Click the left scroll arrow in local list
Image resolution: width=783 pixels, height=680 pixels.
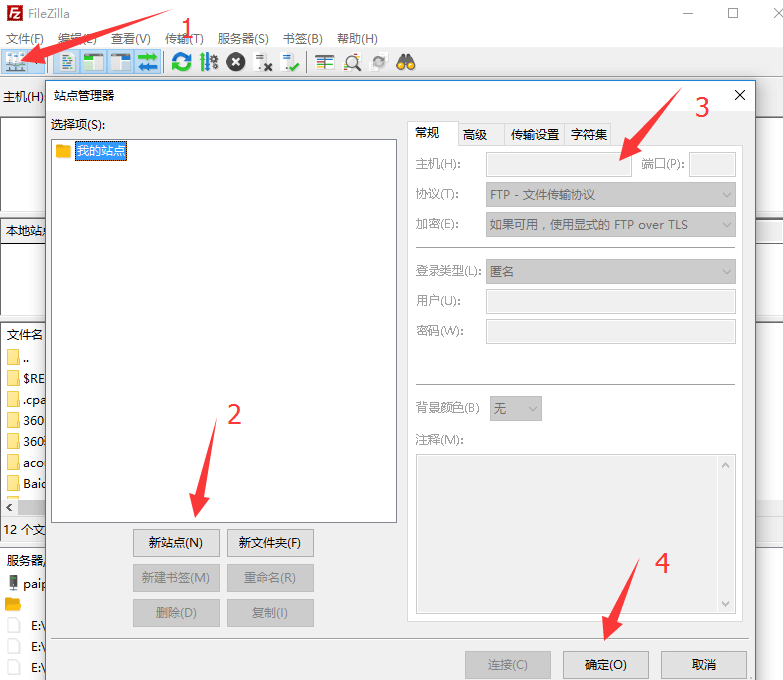coord(9,507)
